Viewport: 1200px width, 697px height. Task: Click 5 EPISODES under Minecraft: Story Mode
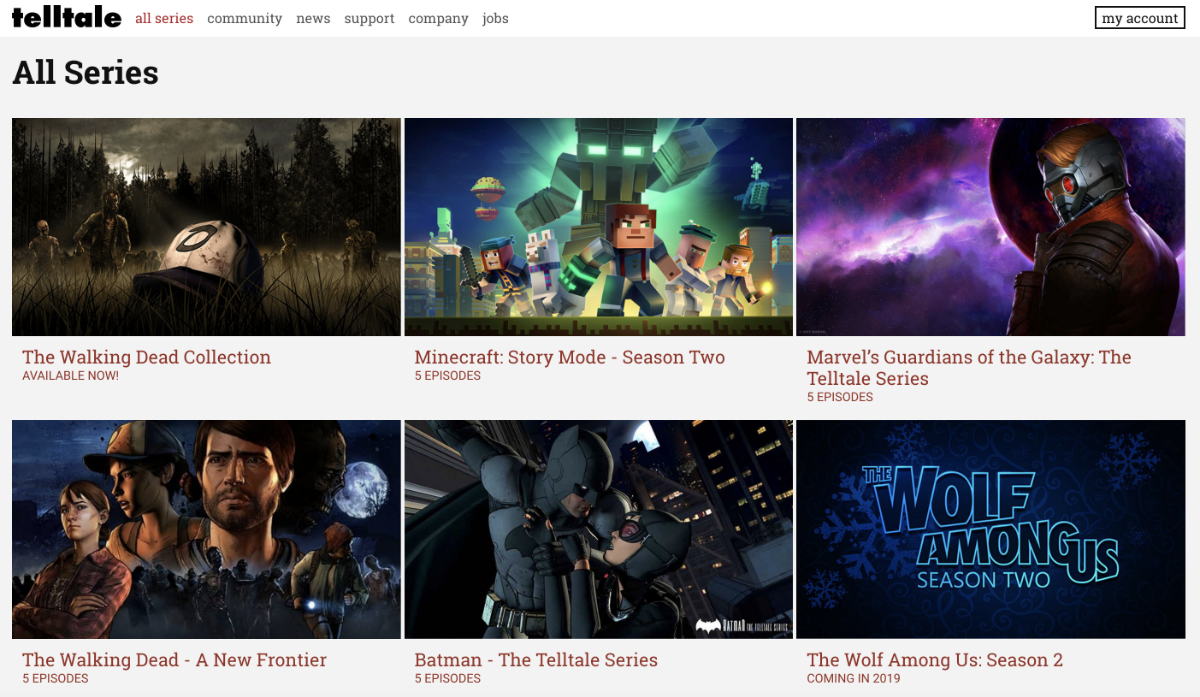447,376
